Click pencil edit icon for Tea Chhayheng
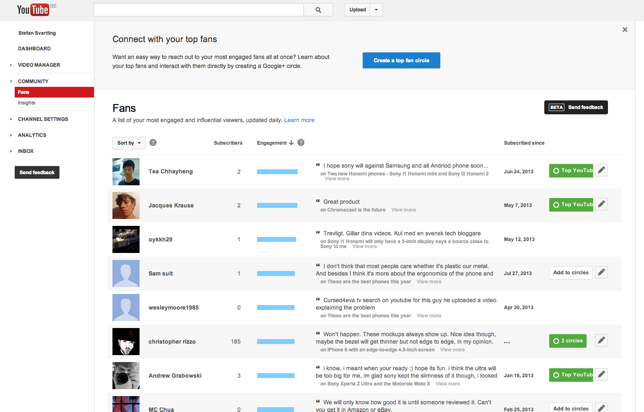Viewport: 644px width, 412px height. pyautogui.click(x=602, y=171)
